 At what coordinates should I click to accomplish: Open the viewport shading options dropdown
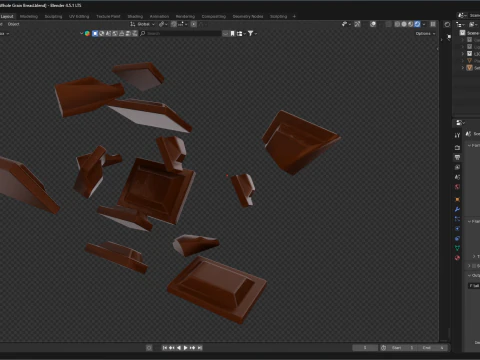click(424, 24)
